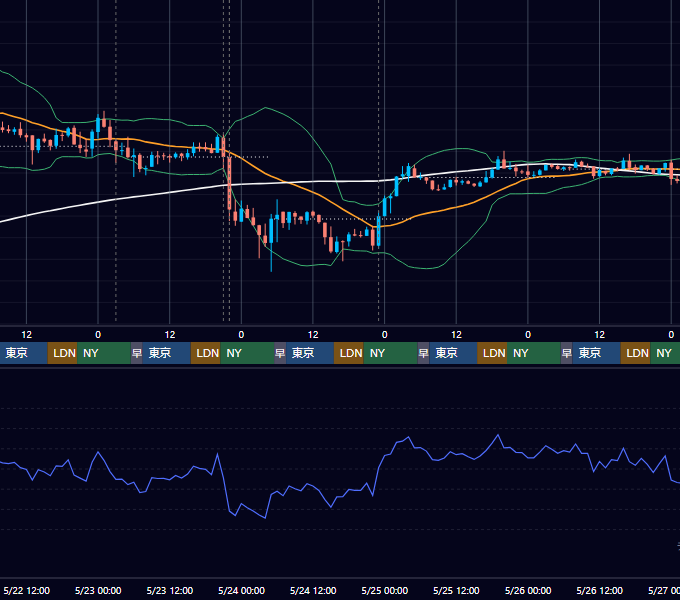Click the 5/23 00:00 date label

point(98,590)
